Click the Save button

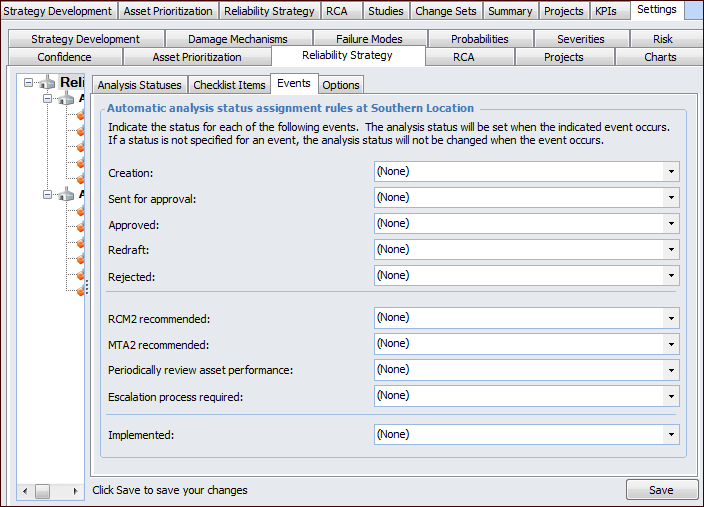tap(661, 490)
